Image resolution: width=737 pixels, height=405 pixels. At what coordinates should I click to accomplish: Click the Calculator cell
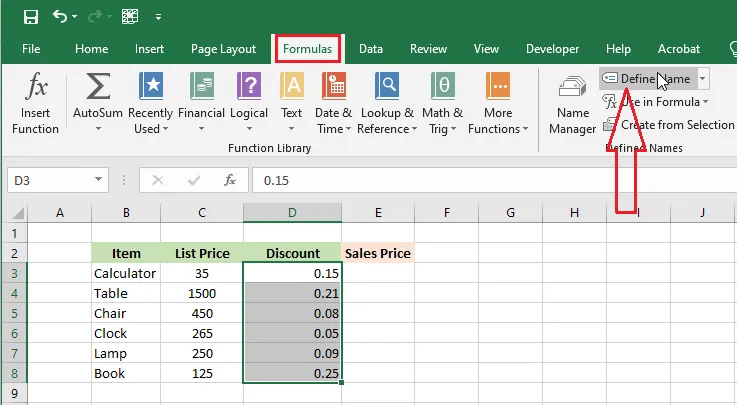pos(126,273)
